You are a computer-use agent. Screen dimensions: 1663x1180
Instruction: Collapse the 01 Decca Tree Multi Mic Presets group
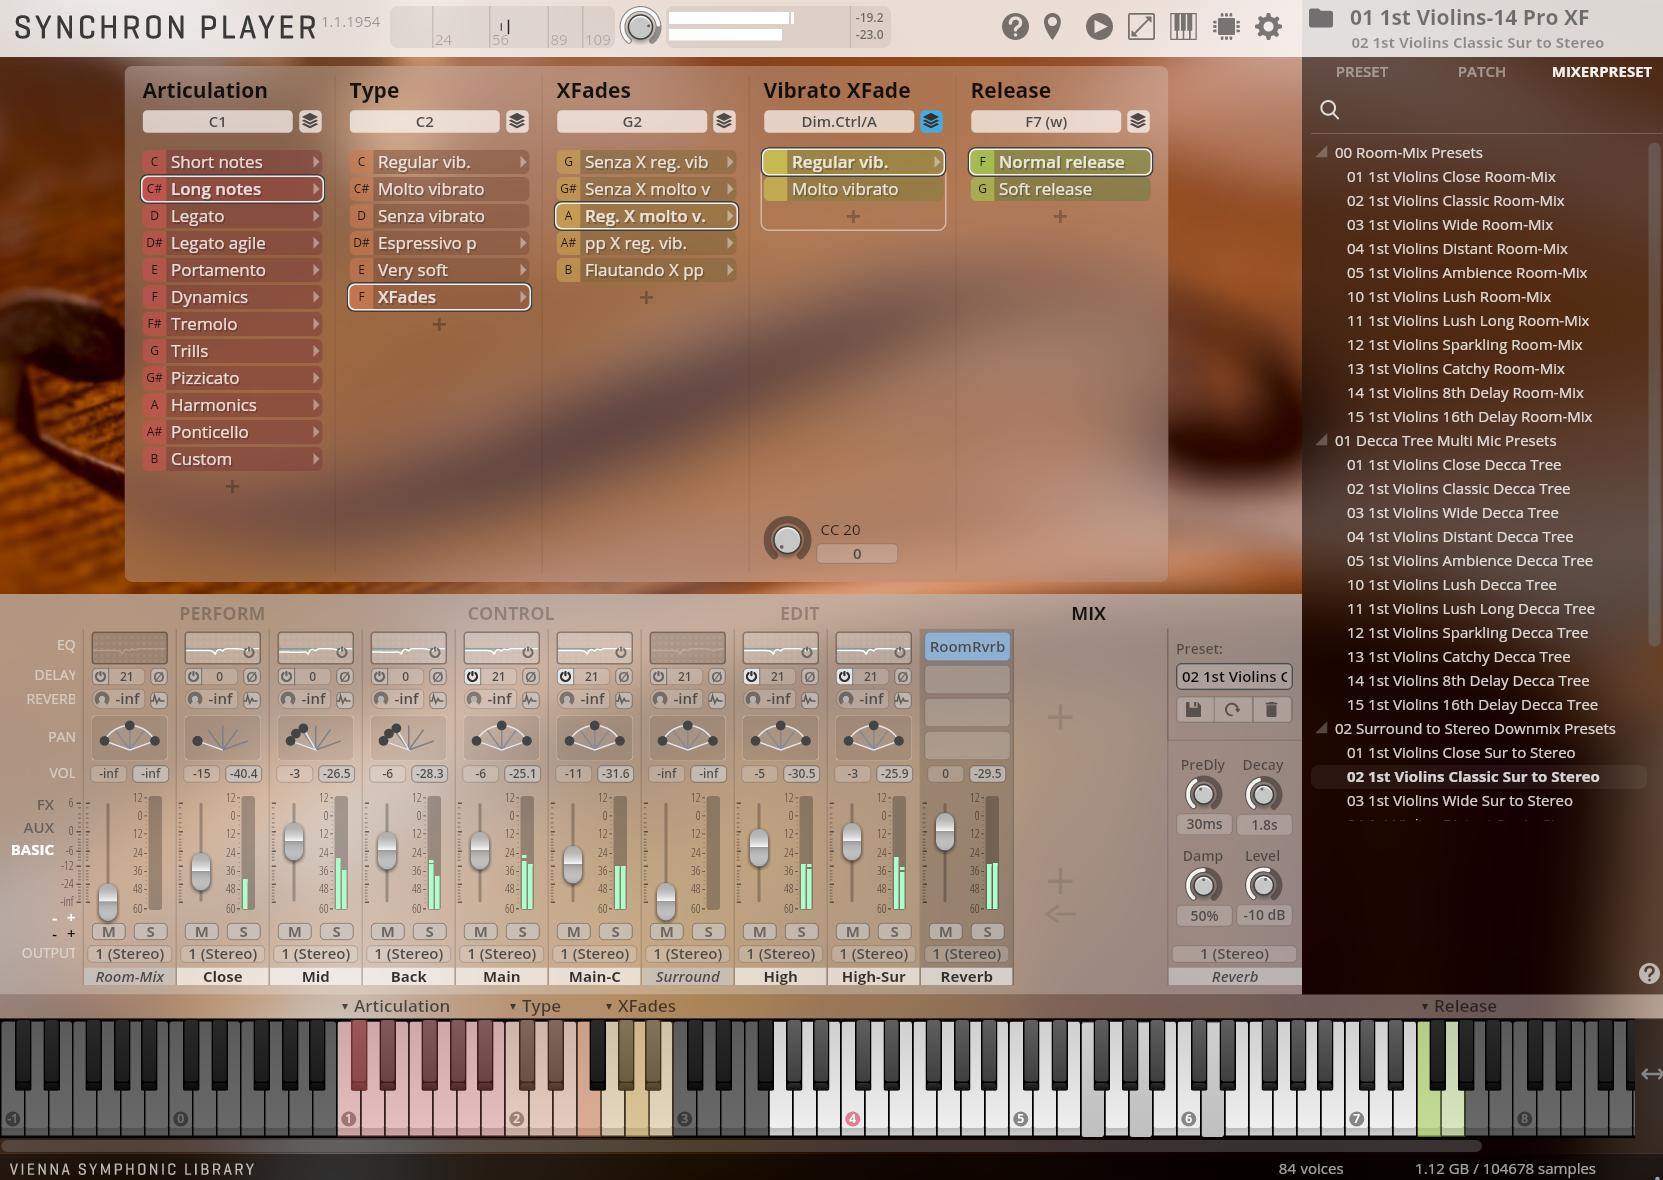point(1324,440)
